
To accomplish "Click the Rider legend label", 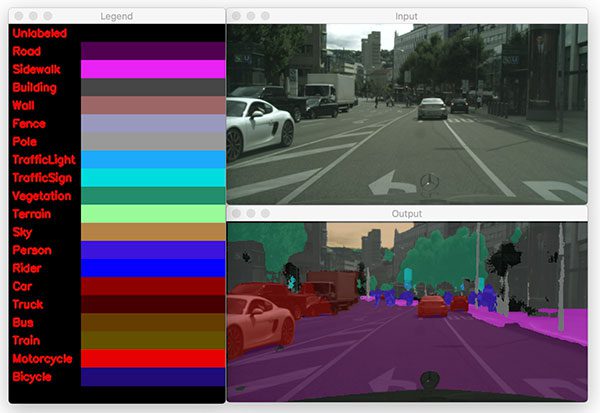I will (27, 268).
